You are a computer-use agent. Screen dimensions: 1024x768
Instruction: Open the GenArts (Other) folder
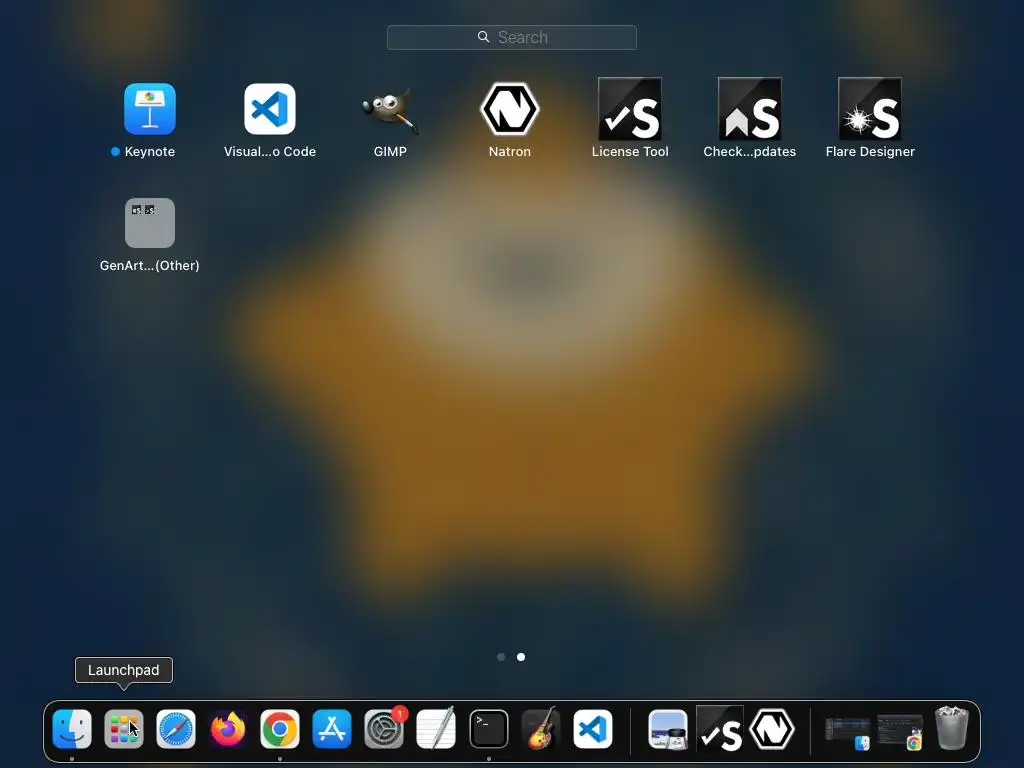tap(150, 223)
